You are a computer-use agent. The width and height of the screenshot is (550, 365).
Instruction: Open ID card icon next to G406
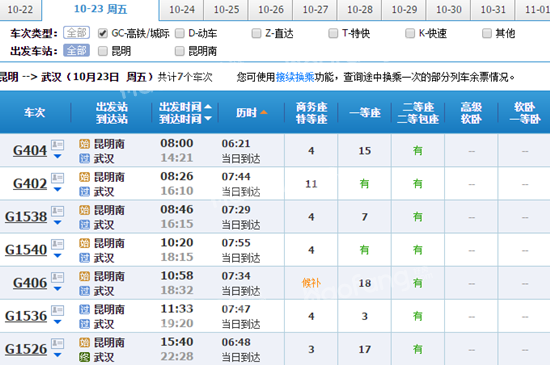[x=58, y=277]
